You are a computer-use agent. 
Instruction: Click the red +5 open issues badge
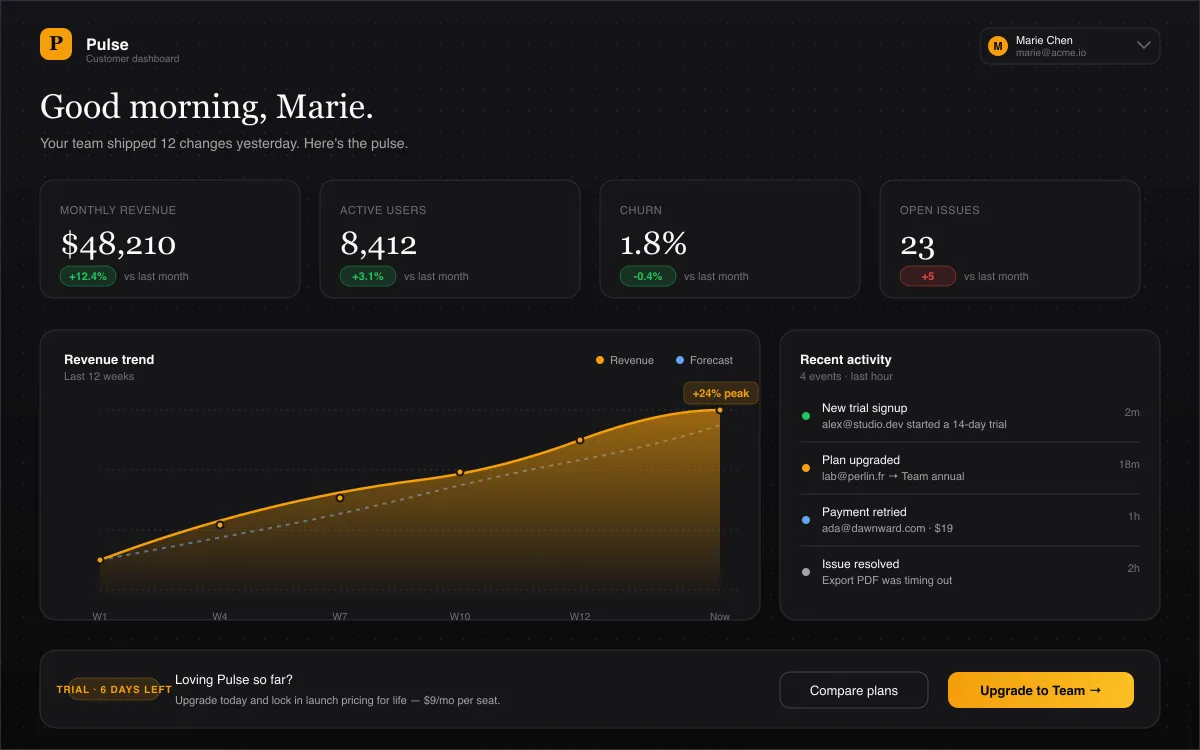[928, 276]
